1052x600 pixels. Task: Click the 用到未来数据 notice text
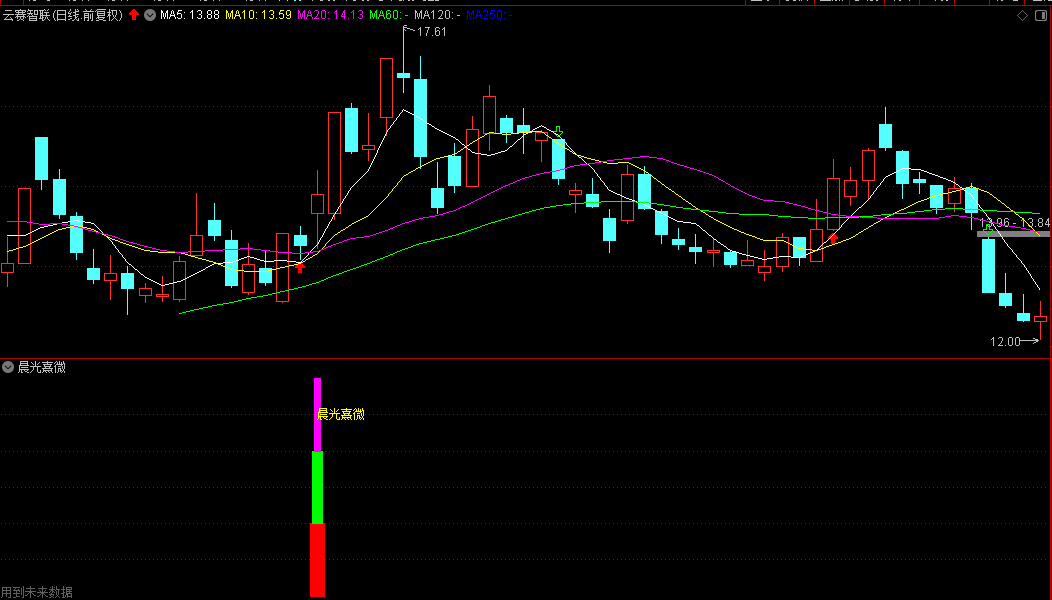pyautogui.click(x=37, y=592)
